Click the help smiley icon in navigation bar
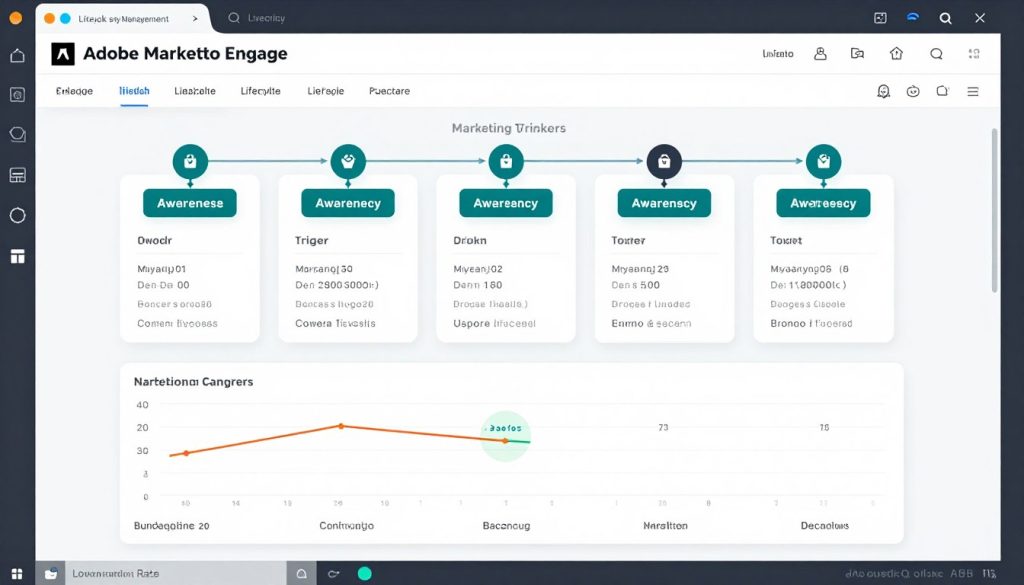Viewport: 1024px width, 585px height. (x=913, y=91)
